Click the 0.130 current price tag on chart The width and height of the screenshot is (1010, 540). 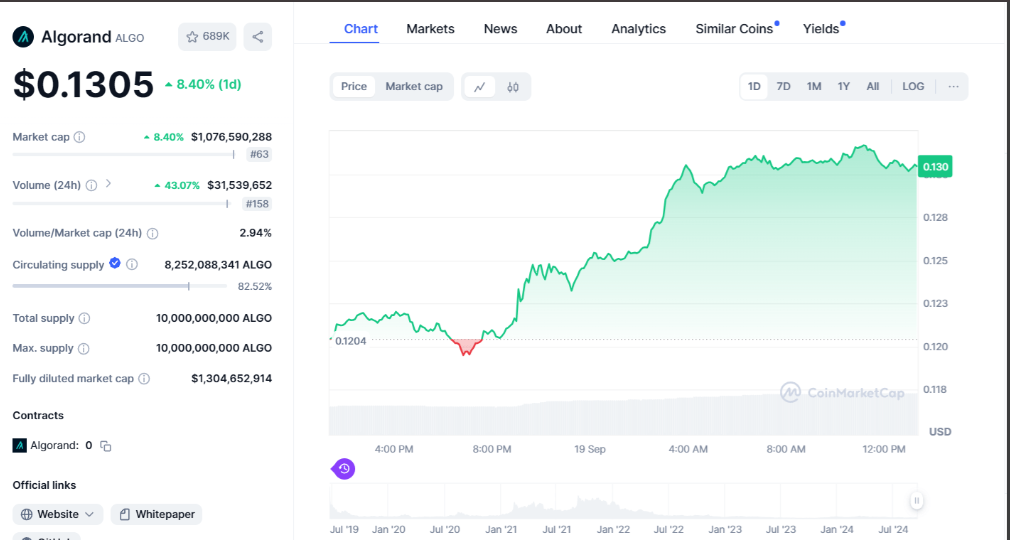click(935, 167)
